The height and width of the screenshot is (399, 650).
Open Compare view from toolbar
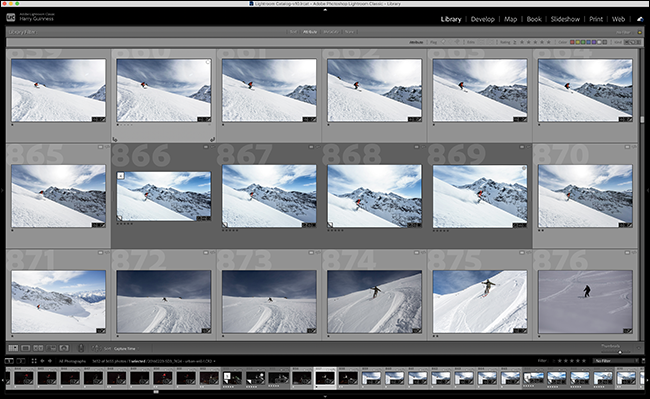pos(38,348)
